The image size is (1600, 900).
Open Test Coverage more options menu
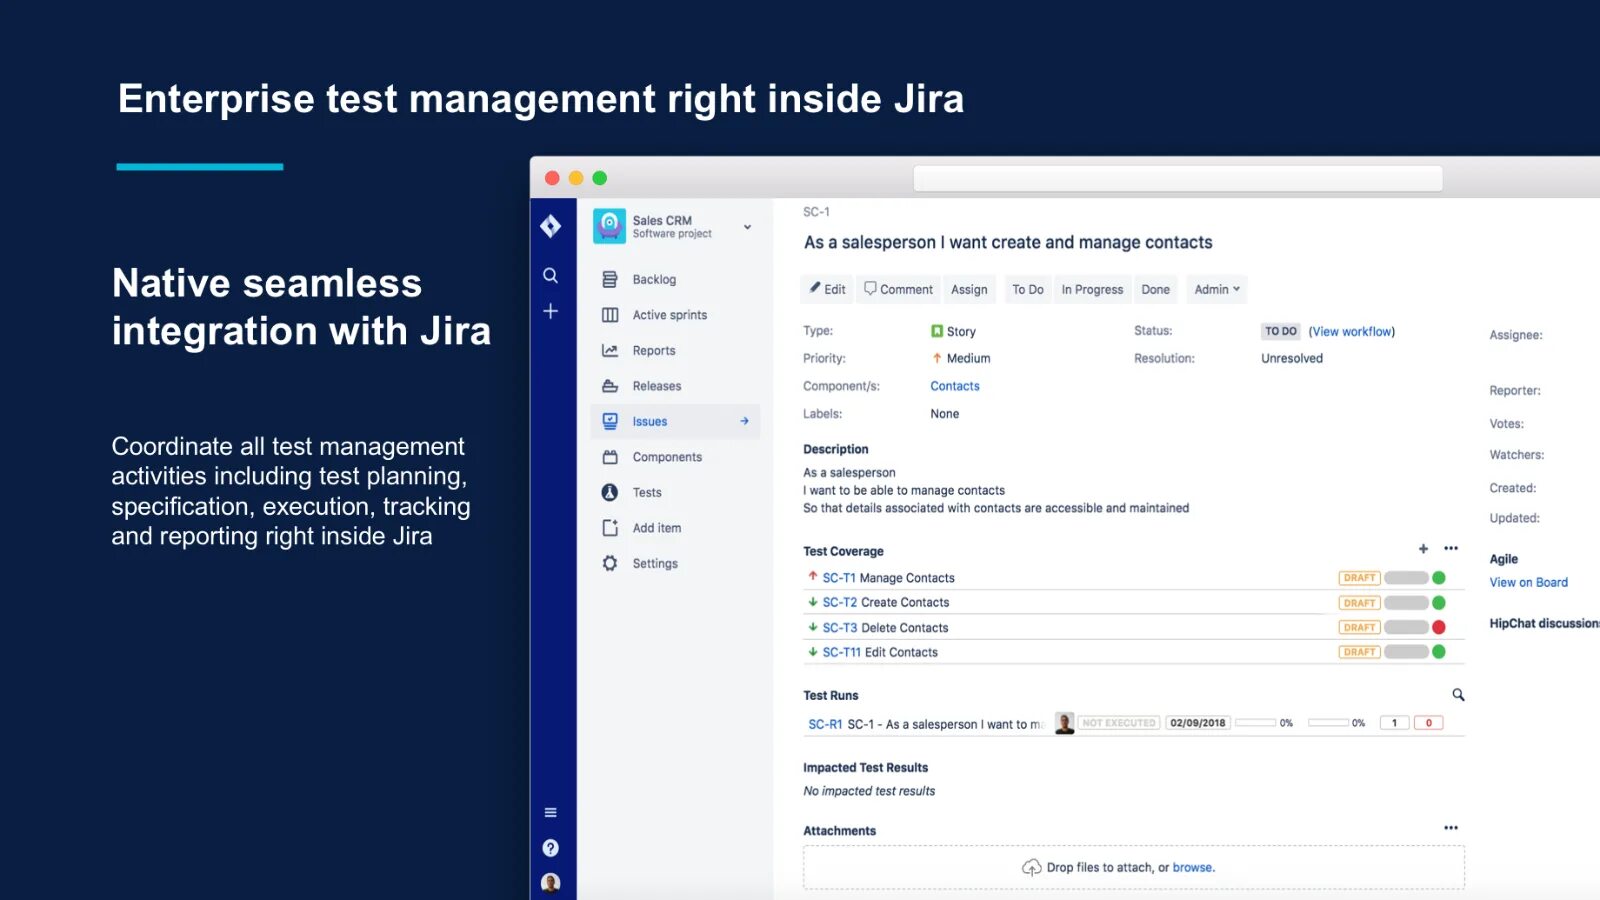point(1451,548)
